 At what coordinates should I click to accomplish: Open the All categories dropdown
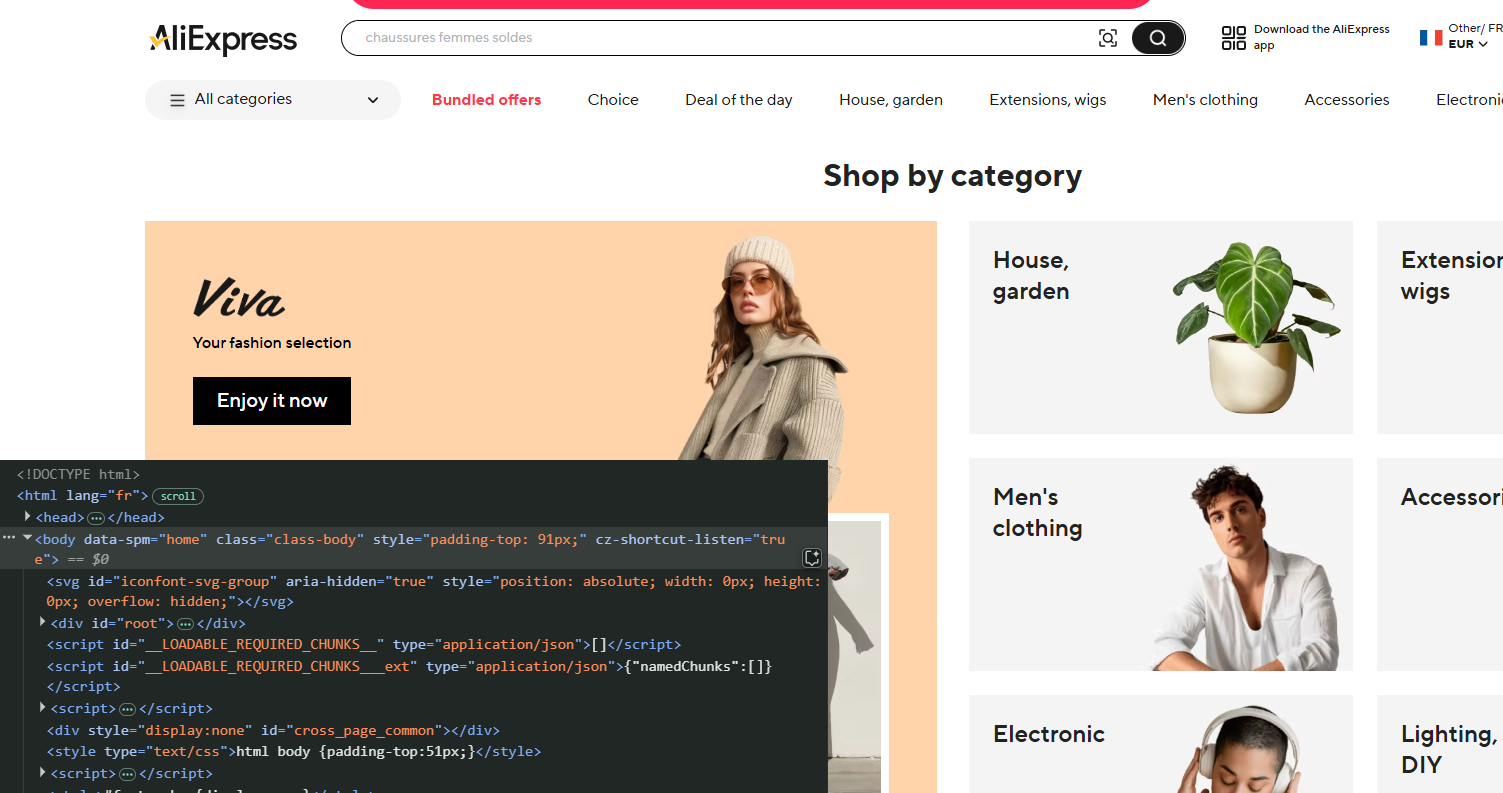[272, 99]
